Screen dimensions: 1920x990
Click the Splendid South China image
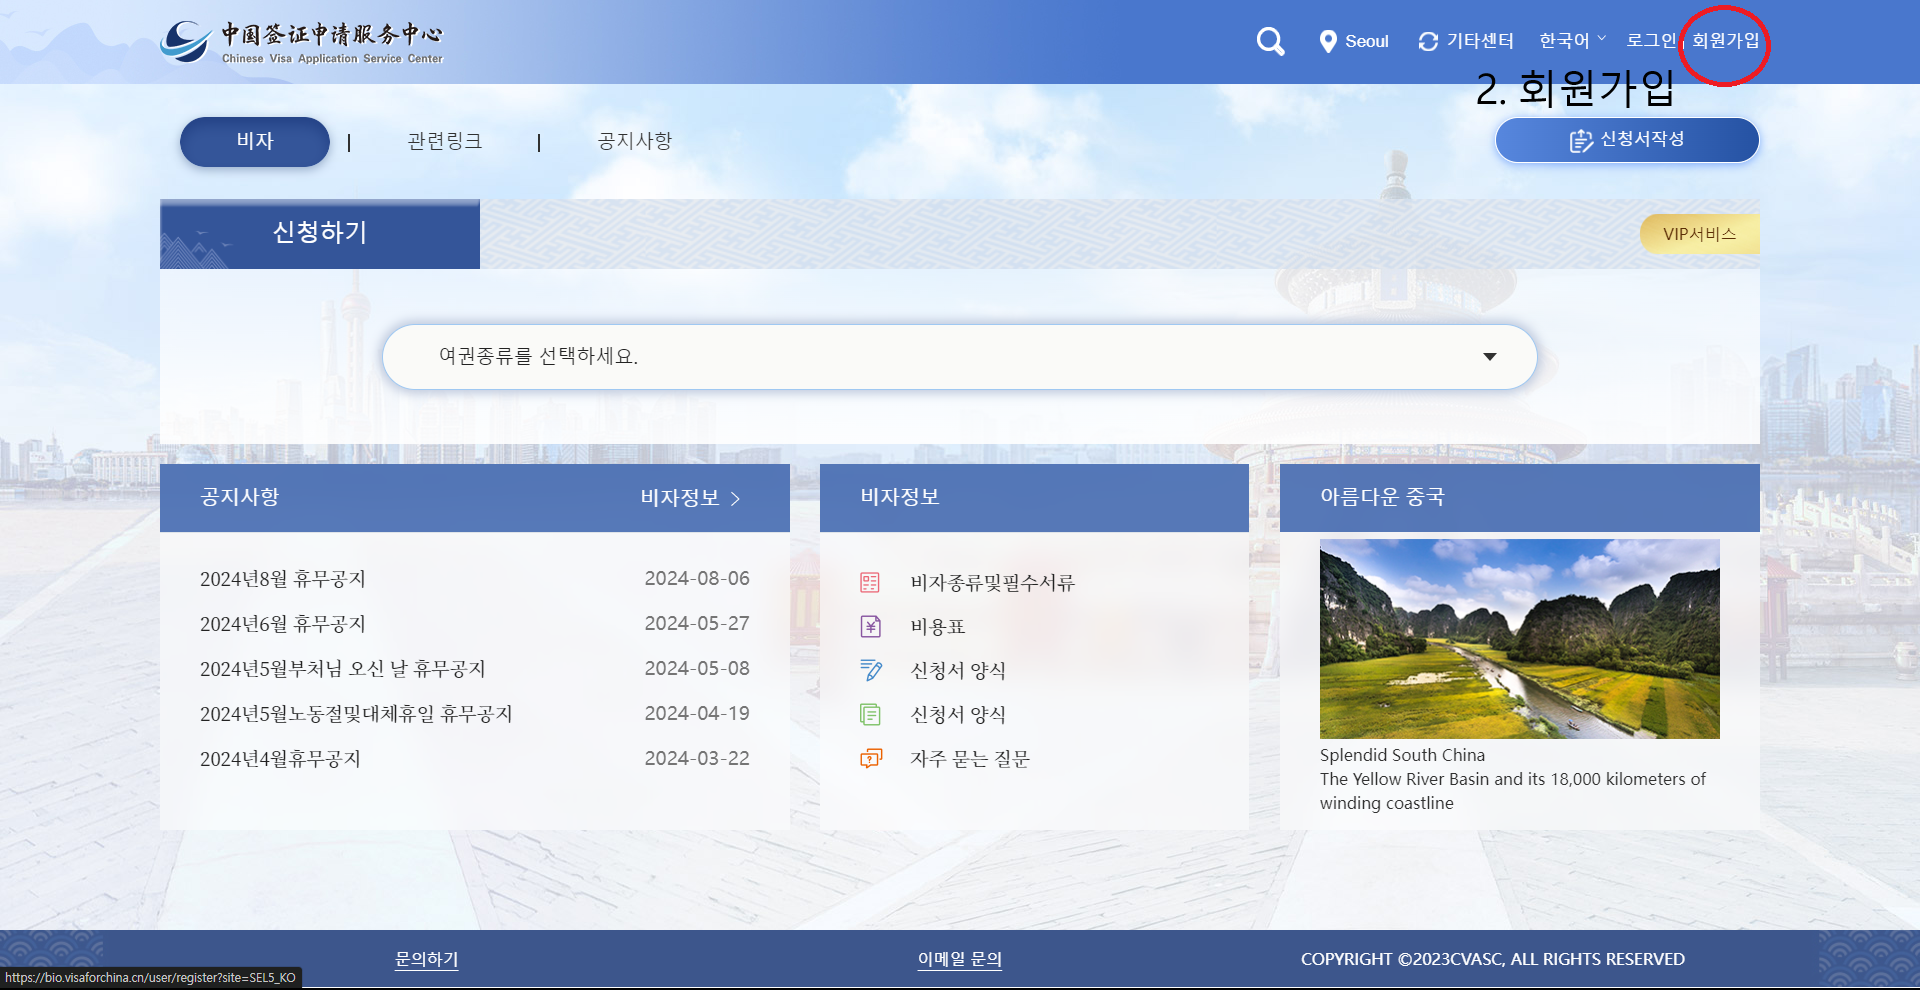1519,639
